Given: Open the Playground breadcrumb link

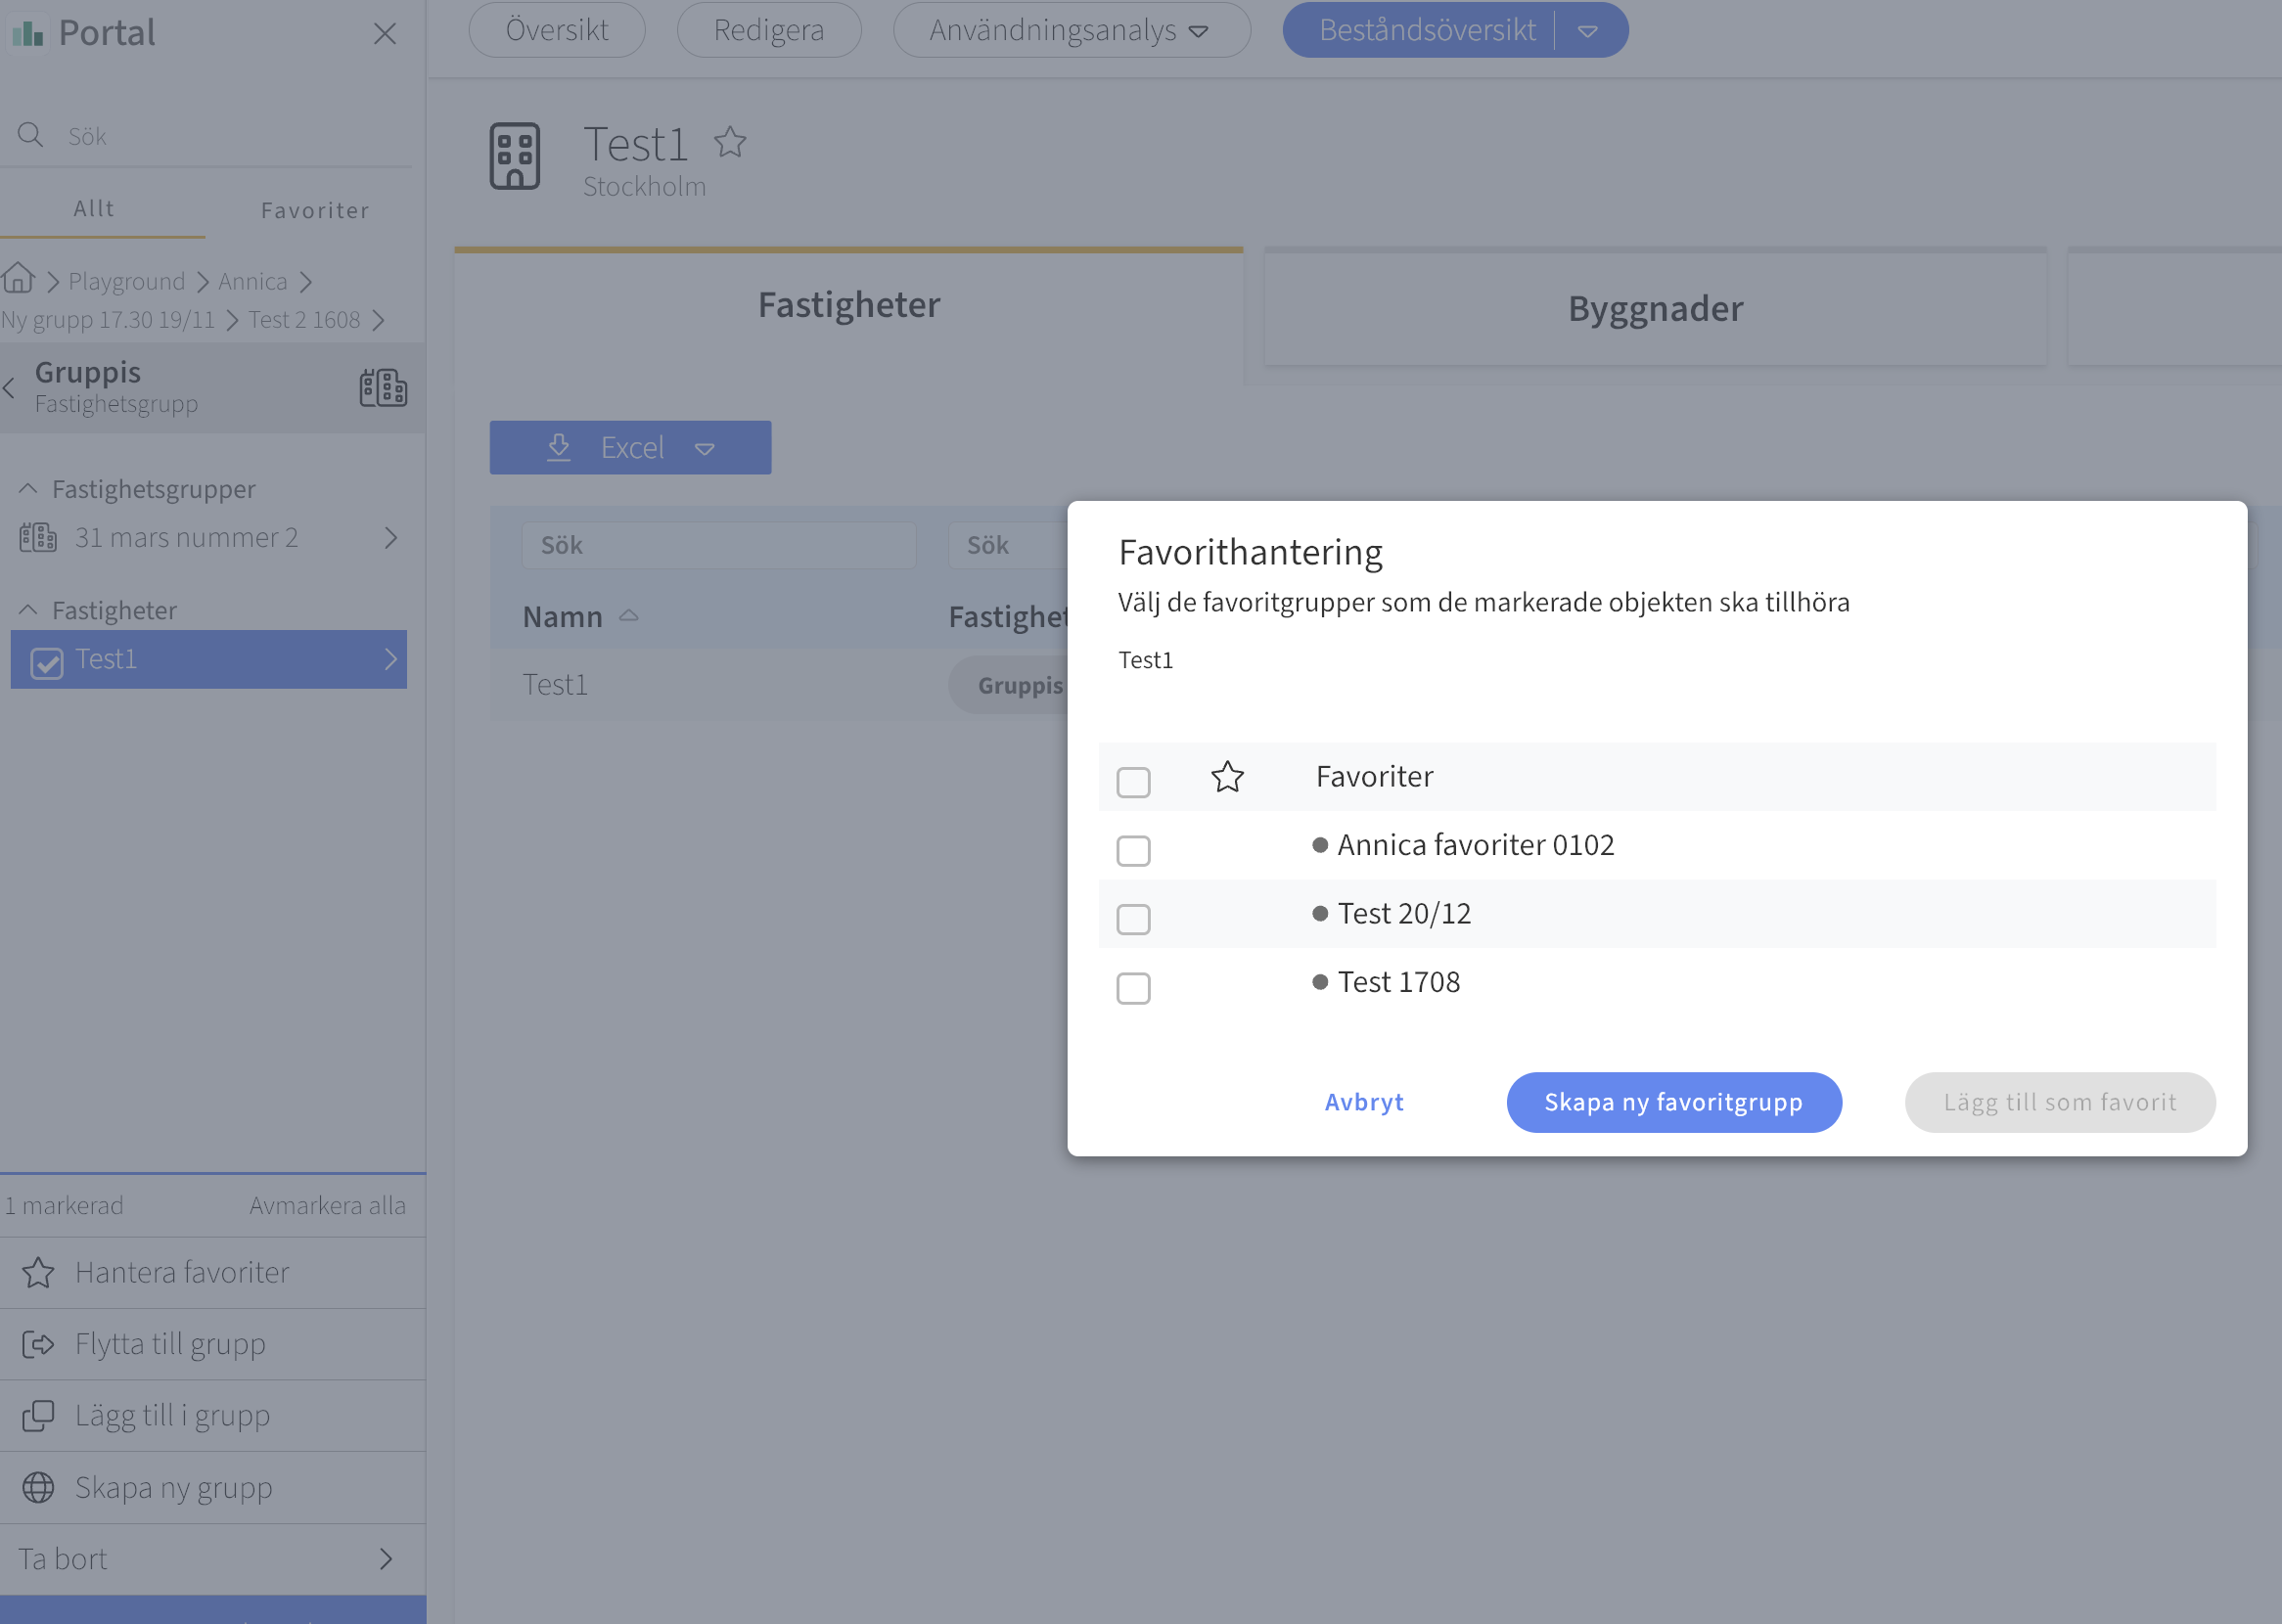Looking at the screenshot, I should coord(127,282).
